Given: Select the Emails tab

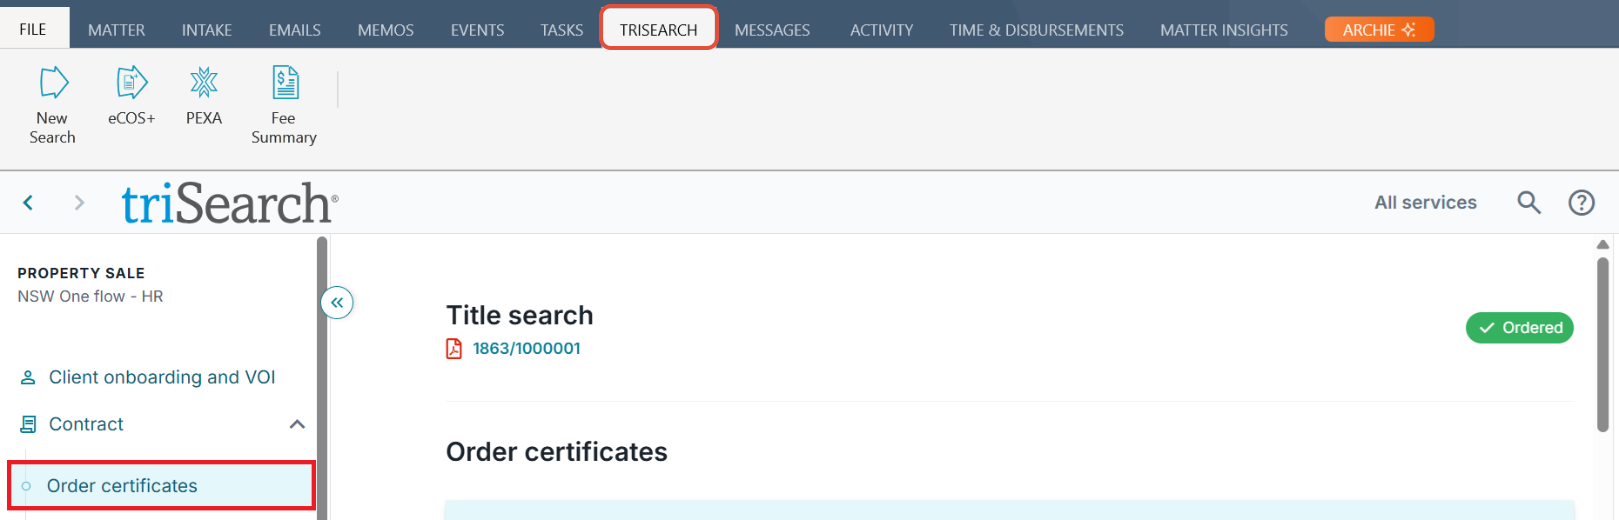Looking at the screenshot, I should (294, 30).
